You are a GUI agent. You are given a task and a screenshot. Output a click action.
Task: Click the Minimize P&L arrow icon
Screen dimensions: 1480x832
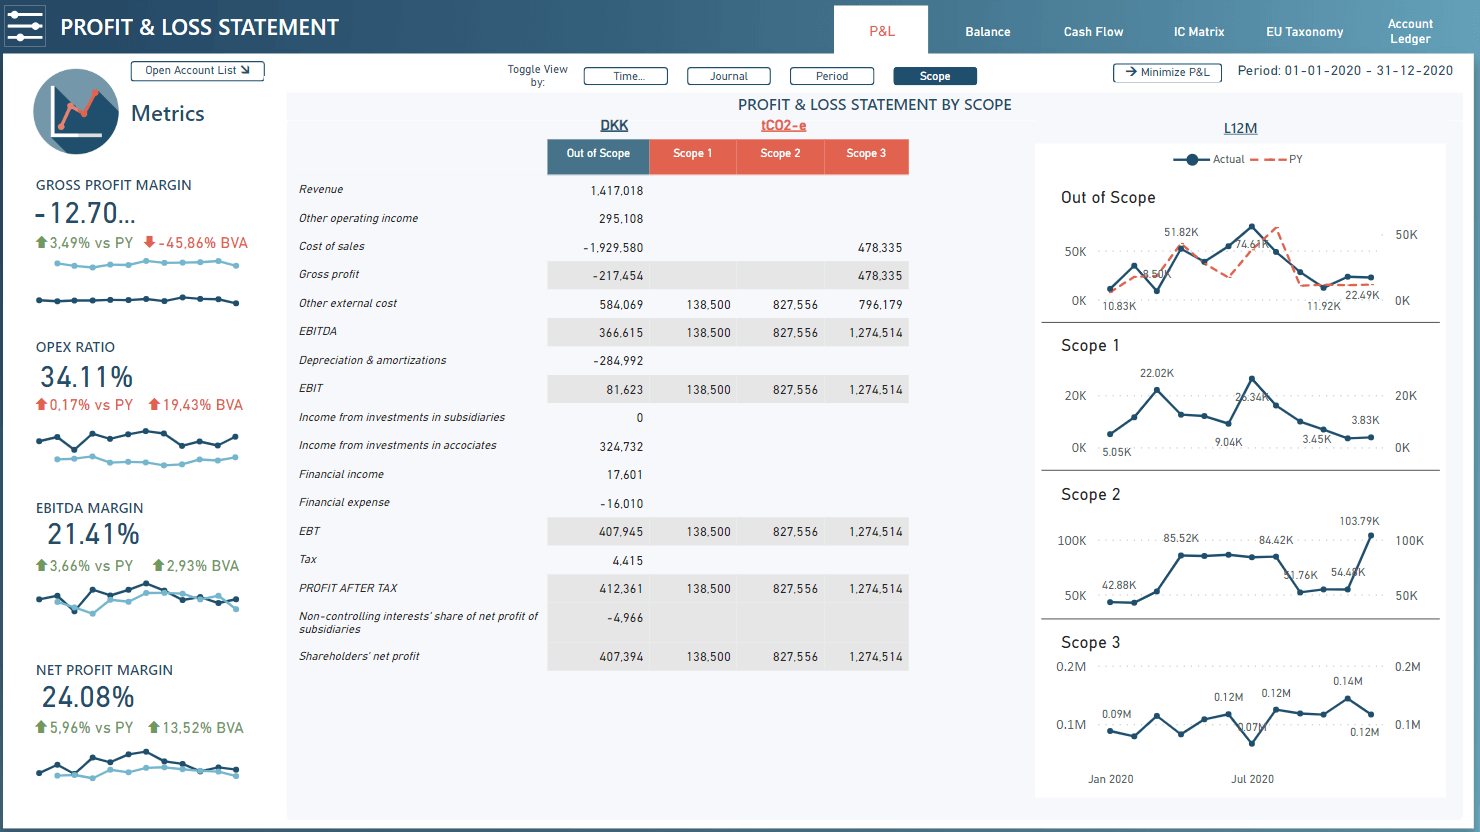[x=1131, y=72]
